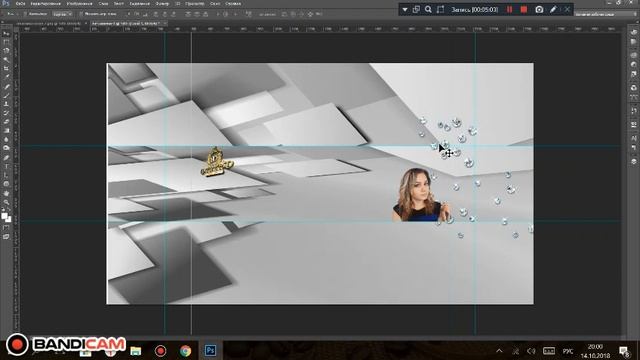Take a screenshot with Bandicam camera icon
This screenshot has height=360, width=640.
click(539, 9)
